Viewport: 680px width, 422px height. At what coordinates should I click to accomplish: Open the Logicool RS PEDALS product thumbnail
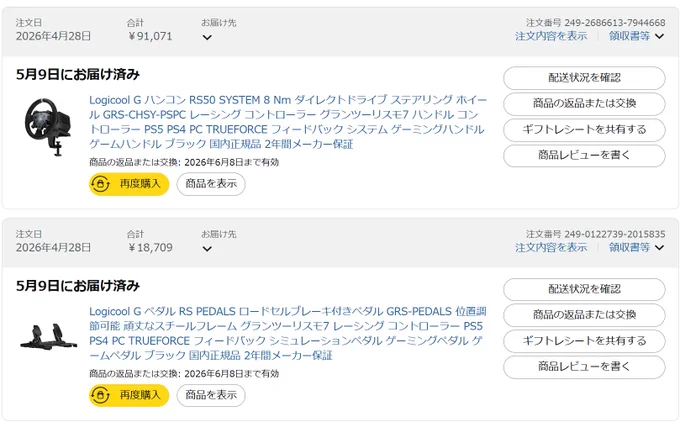tap(48, 337)
